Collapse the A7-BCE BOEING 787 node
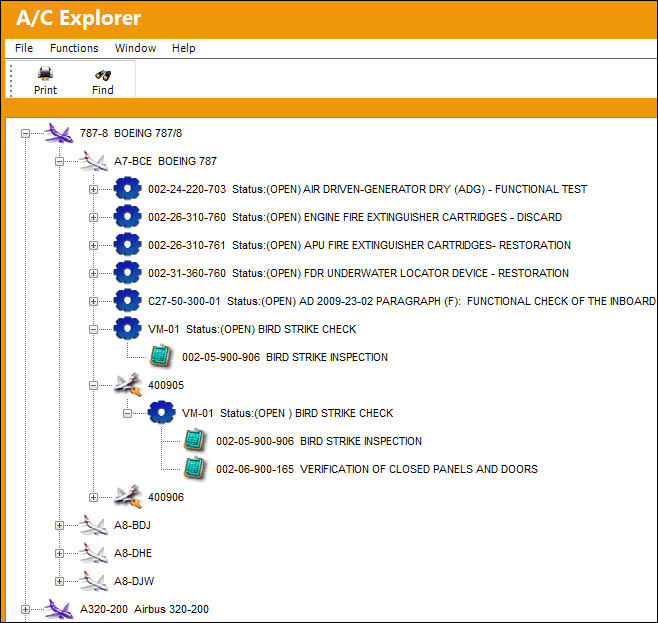Viewport: 658px width, 623px height. pyautogui.click(x=59, y=162)
